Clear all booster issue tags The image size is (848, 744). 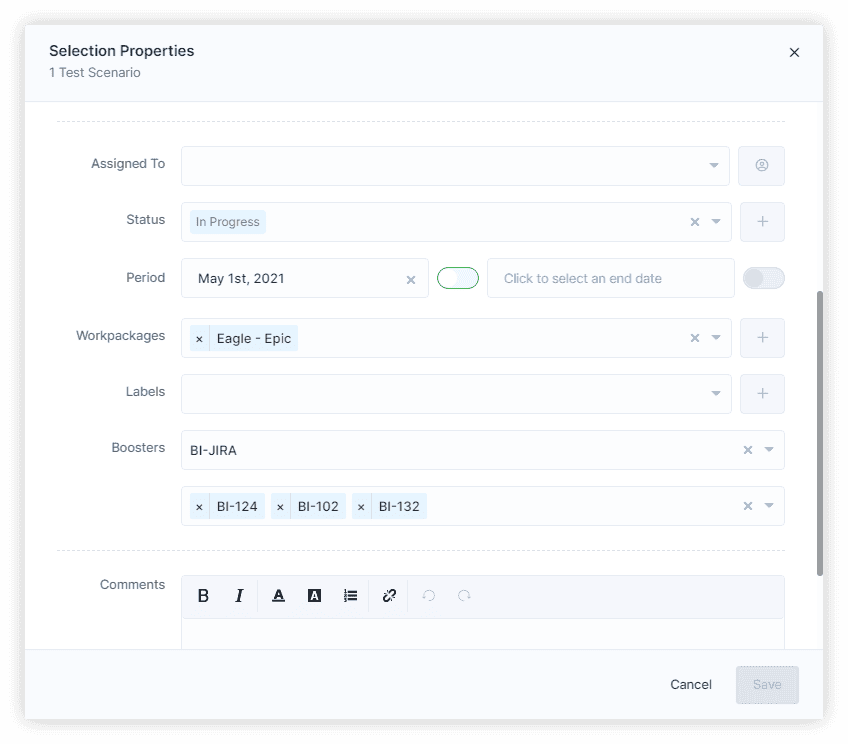pos(748,506)
